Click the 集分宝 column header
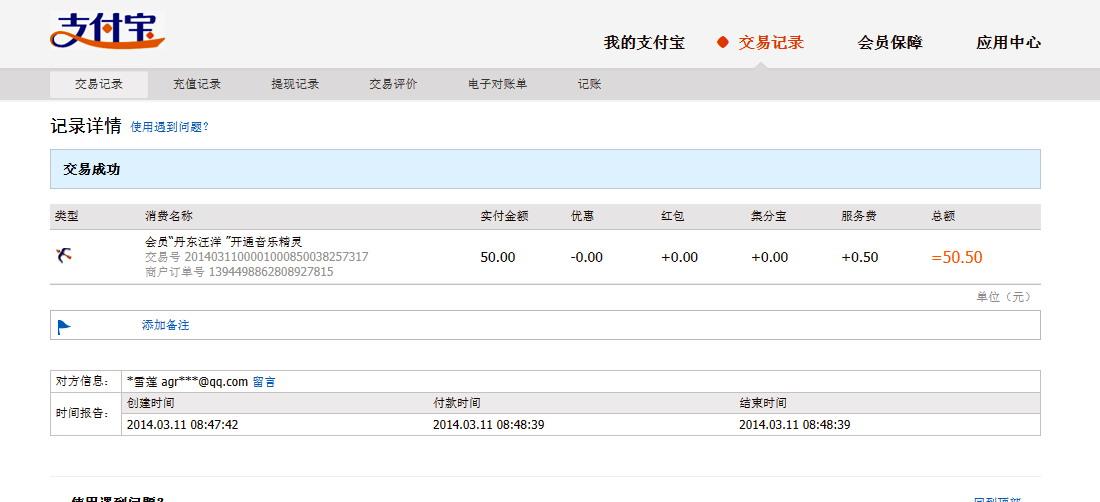This screenshot has height=502, width=1100. point(768,217)
